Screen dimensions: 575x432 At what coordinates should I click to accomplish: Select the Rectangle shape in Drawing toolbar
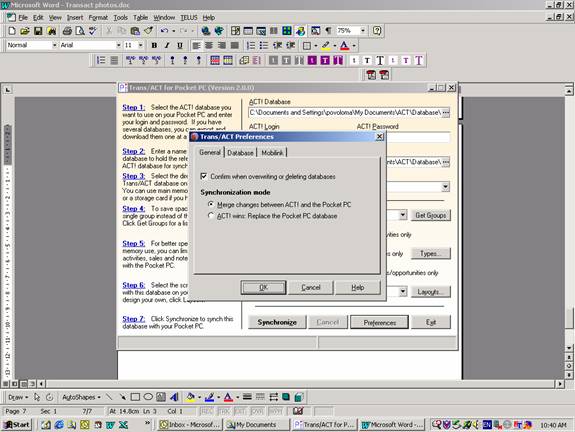pos(135,397)
